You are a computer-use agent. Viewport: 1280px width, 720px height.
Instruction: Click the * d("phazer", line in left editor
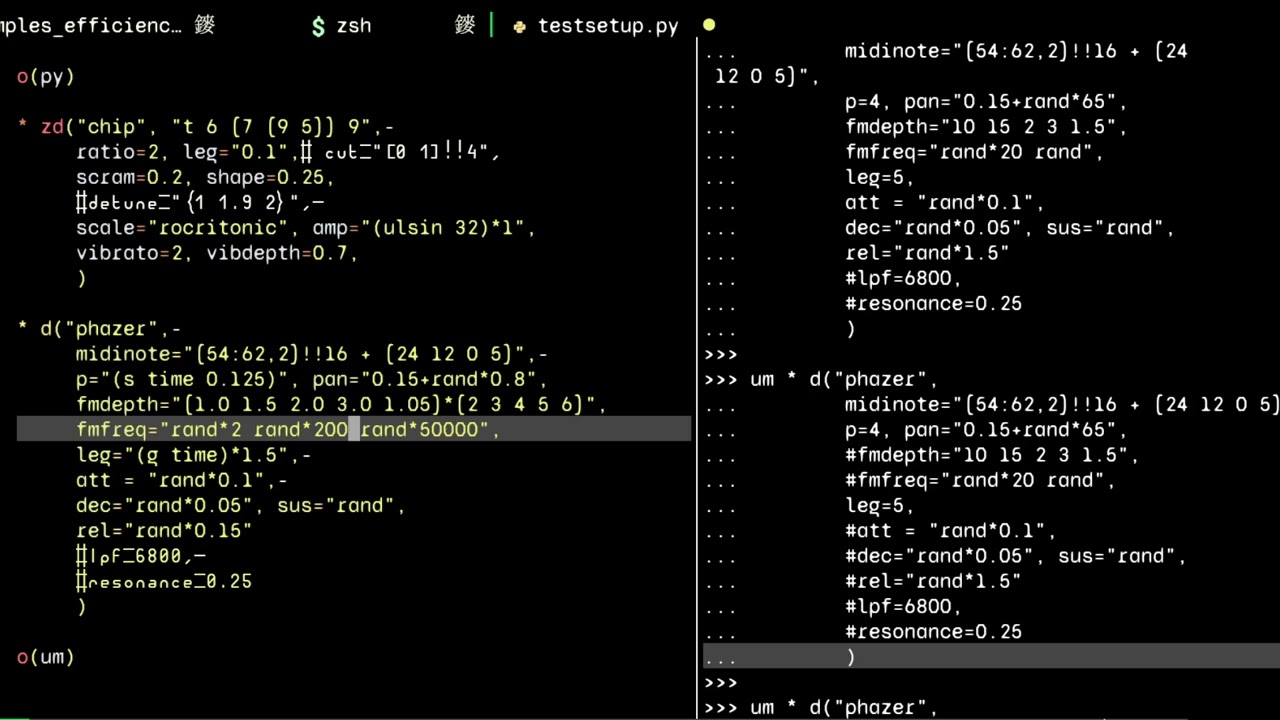(x=99, y=329)
